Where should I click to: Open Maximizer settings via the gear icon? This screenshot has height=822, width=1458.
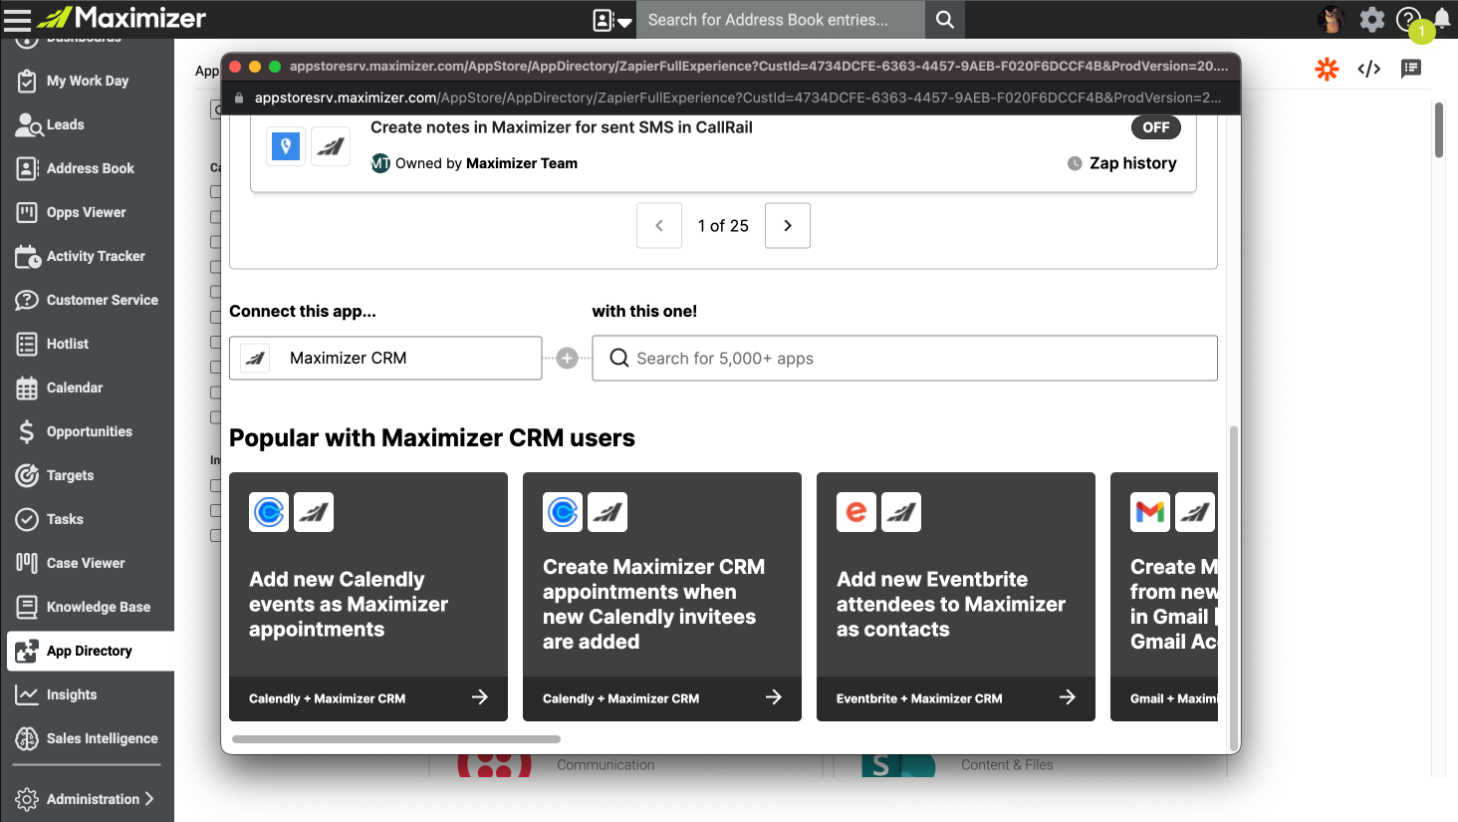pyautogui.click(x=1373, y=19)
